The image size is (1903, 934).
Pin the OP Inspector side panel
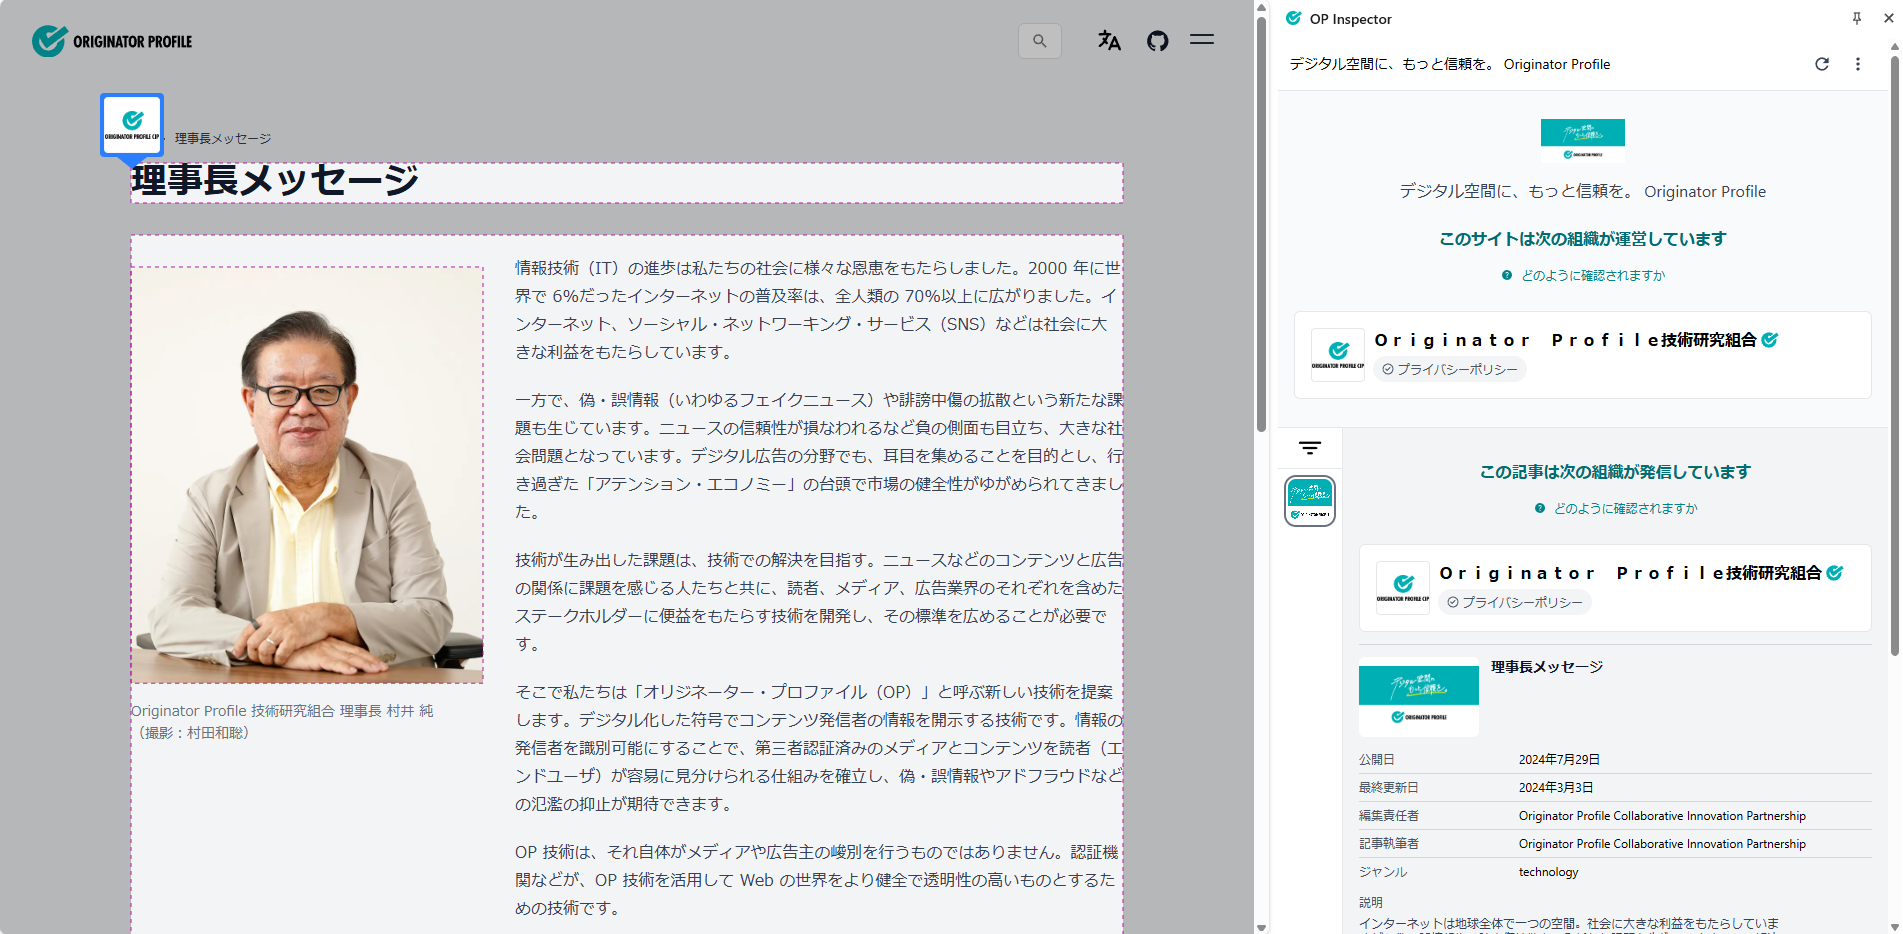pyautogui.click(x=1856, y=18)
